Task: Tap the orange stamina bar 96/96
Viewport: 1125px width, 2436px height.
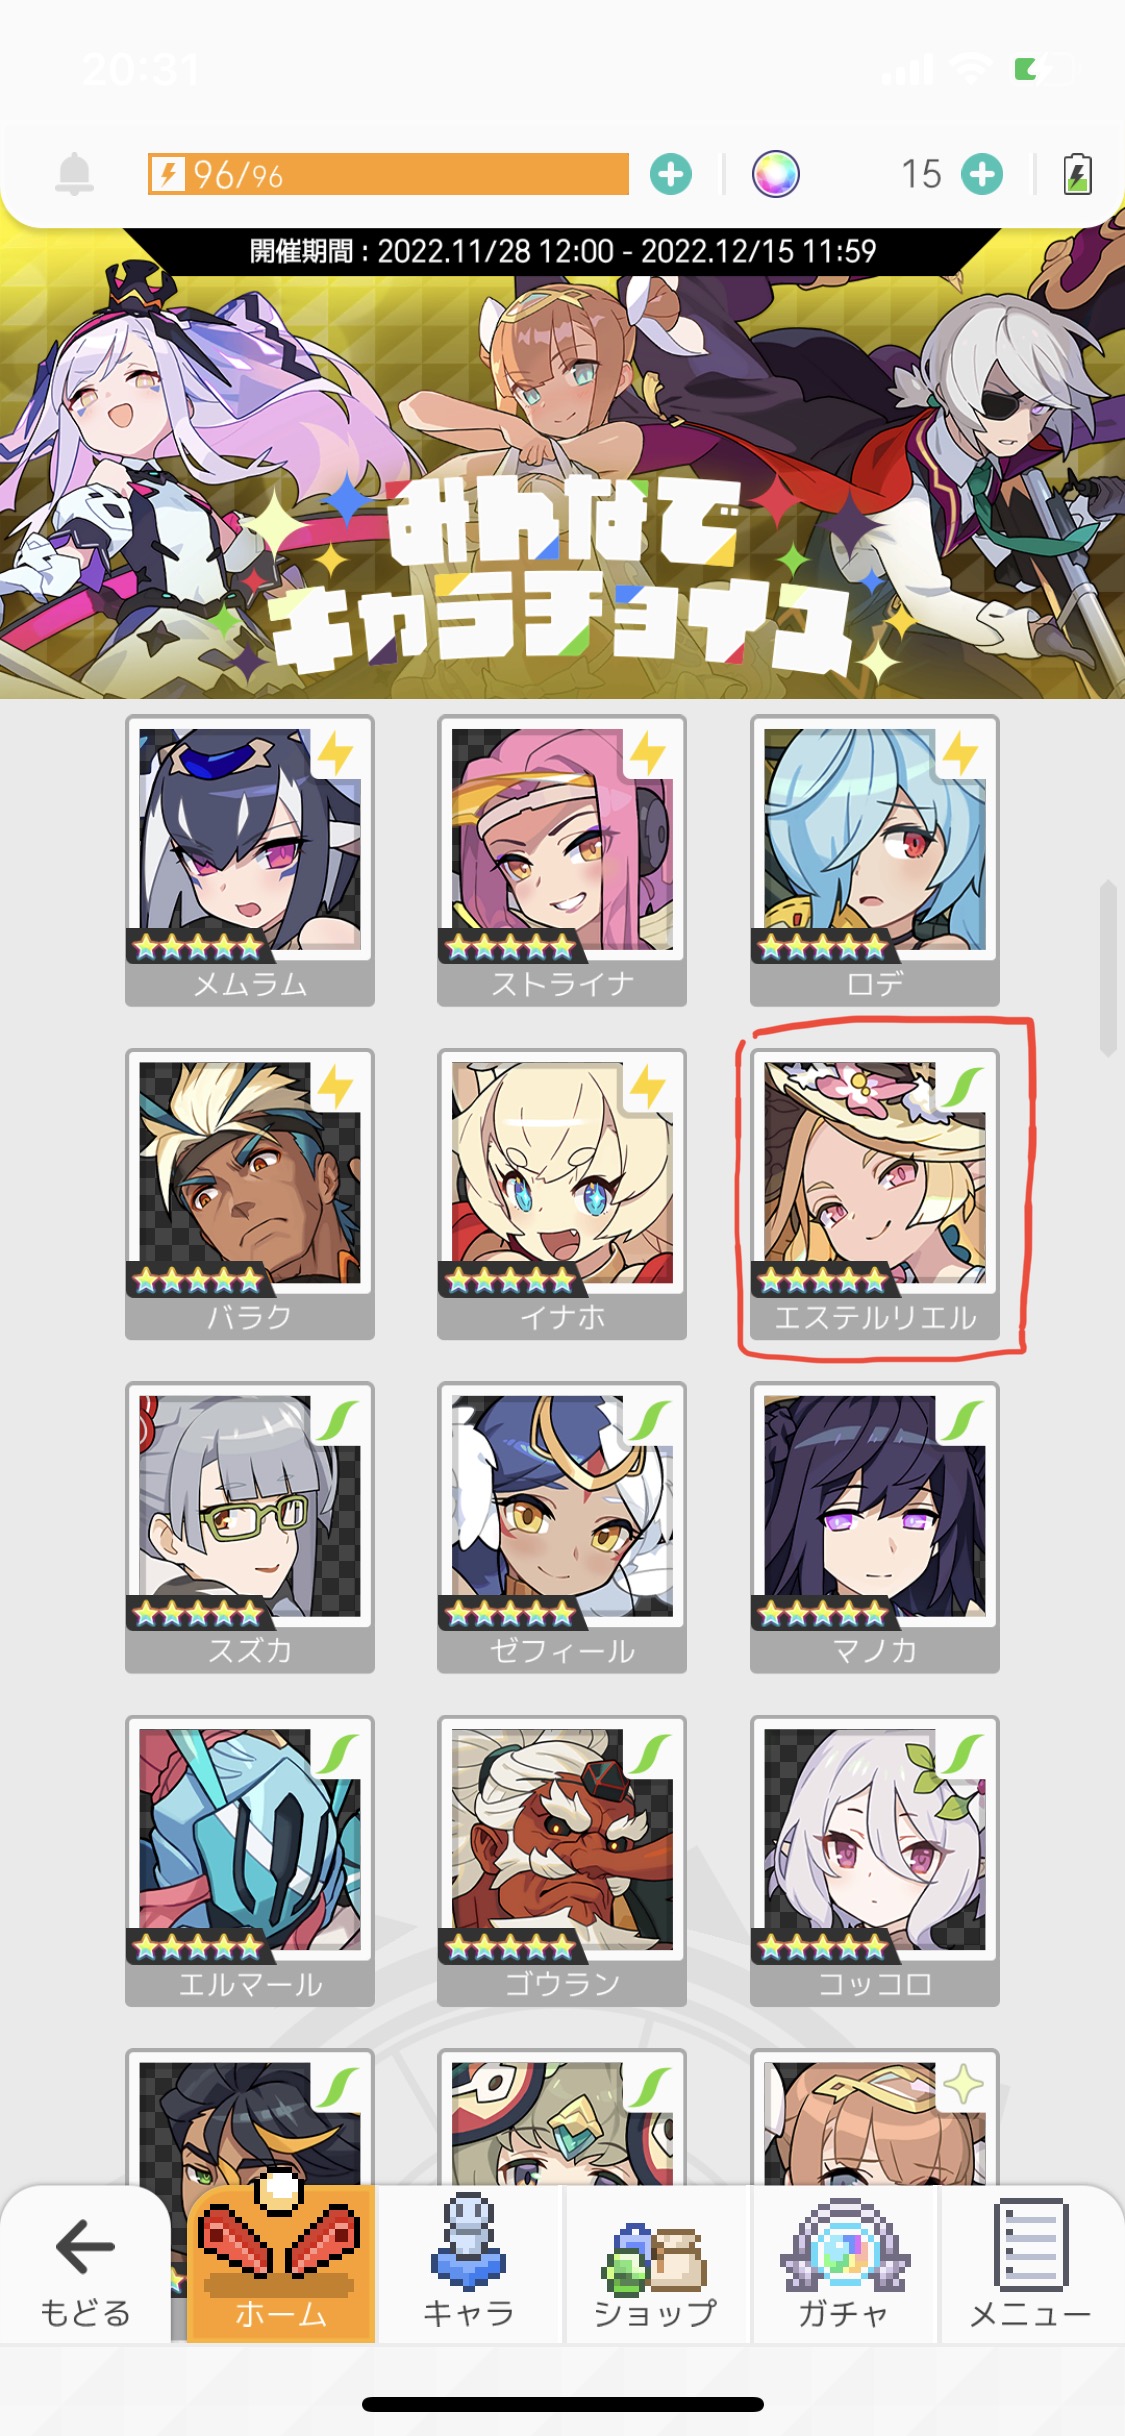Action: 388,174
